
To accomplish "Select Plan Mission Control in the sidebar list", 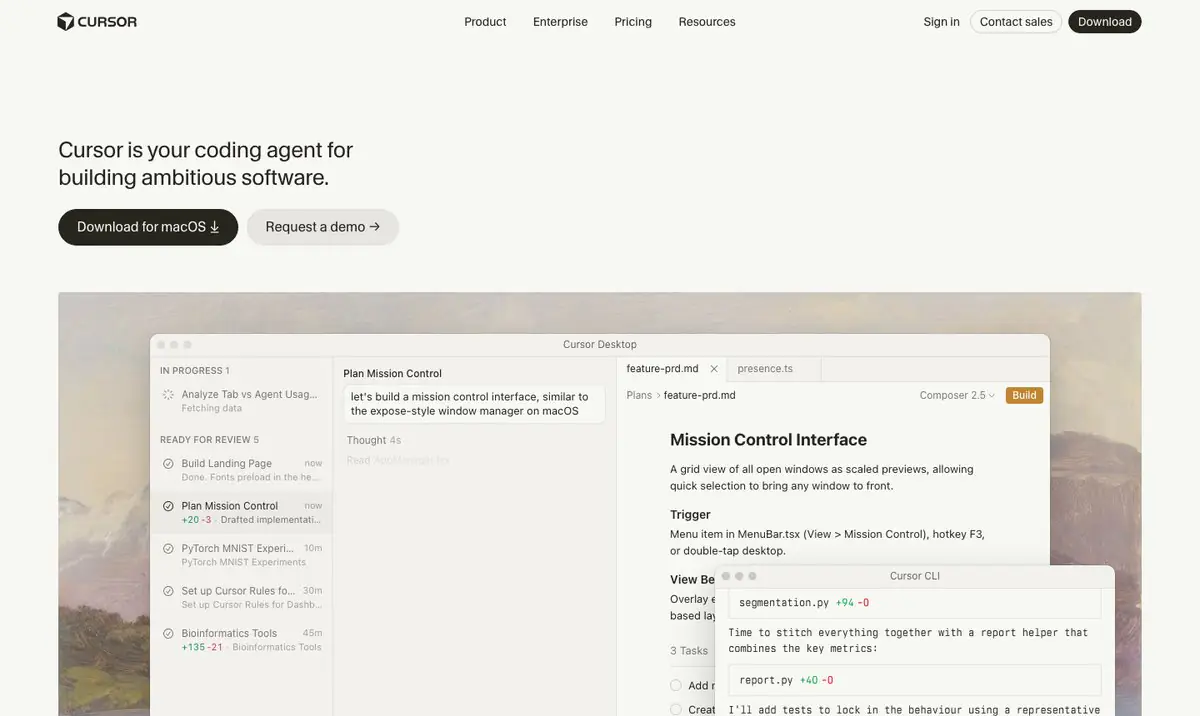I will (241, 512).
